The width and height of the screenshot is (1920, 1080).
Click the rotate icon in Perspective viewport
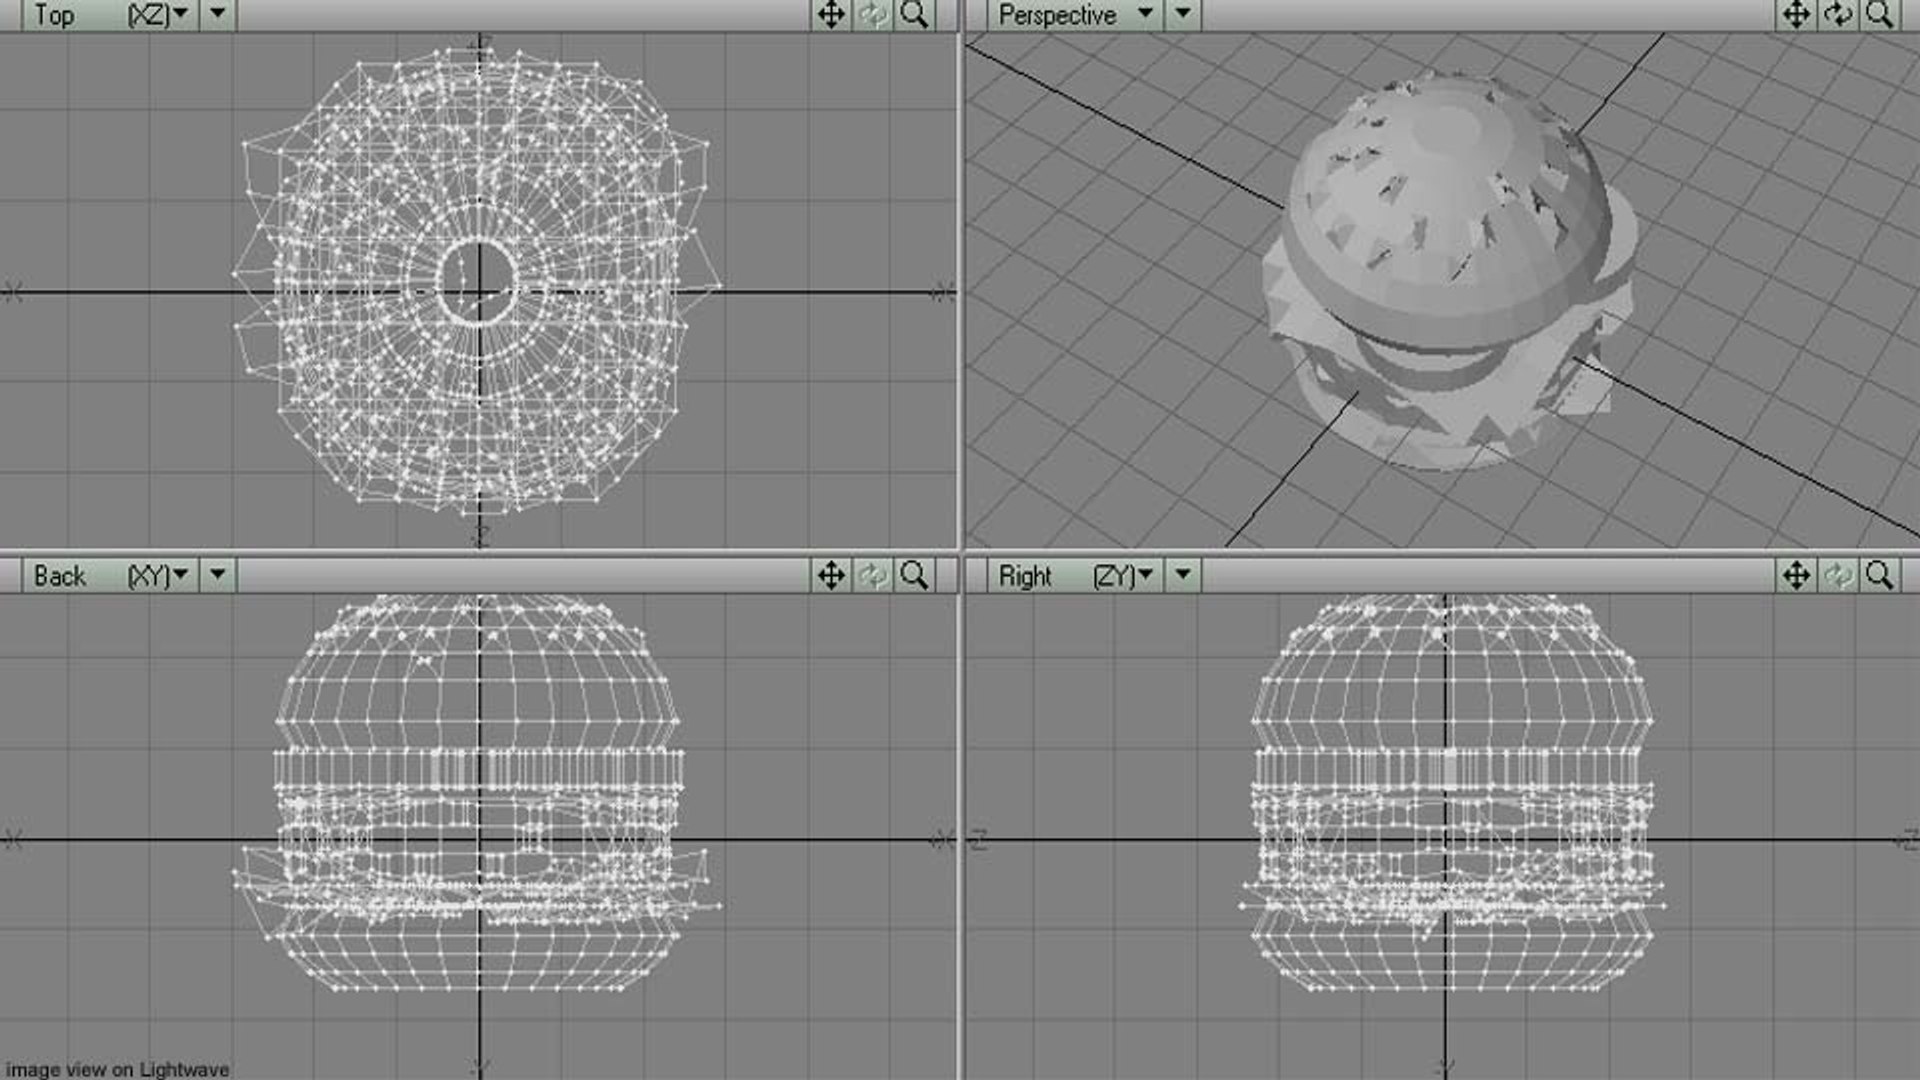(1838, 14)
